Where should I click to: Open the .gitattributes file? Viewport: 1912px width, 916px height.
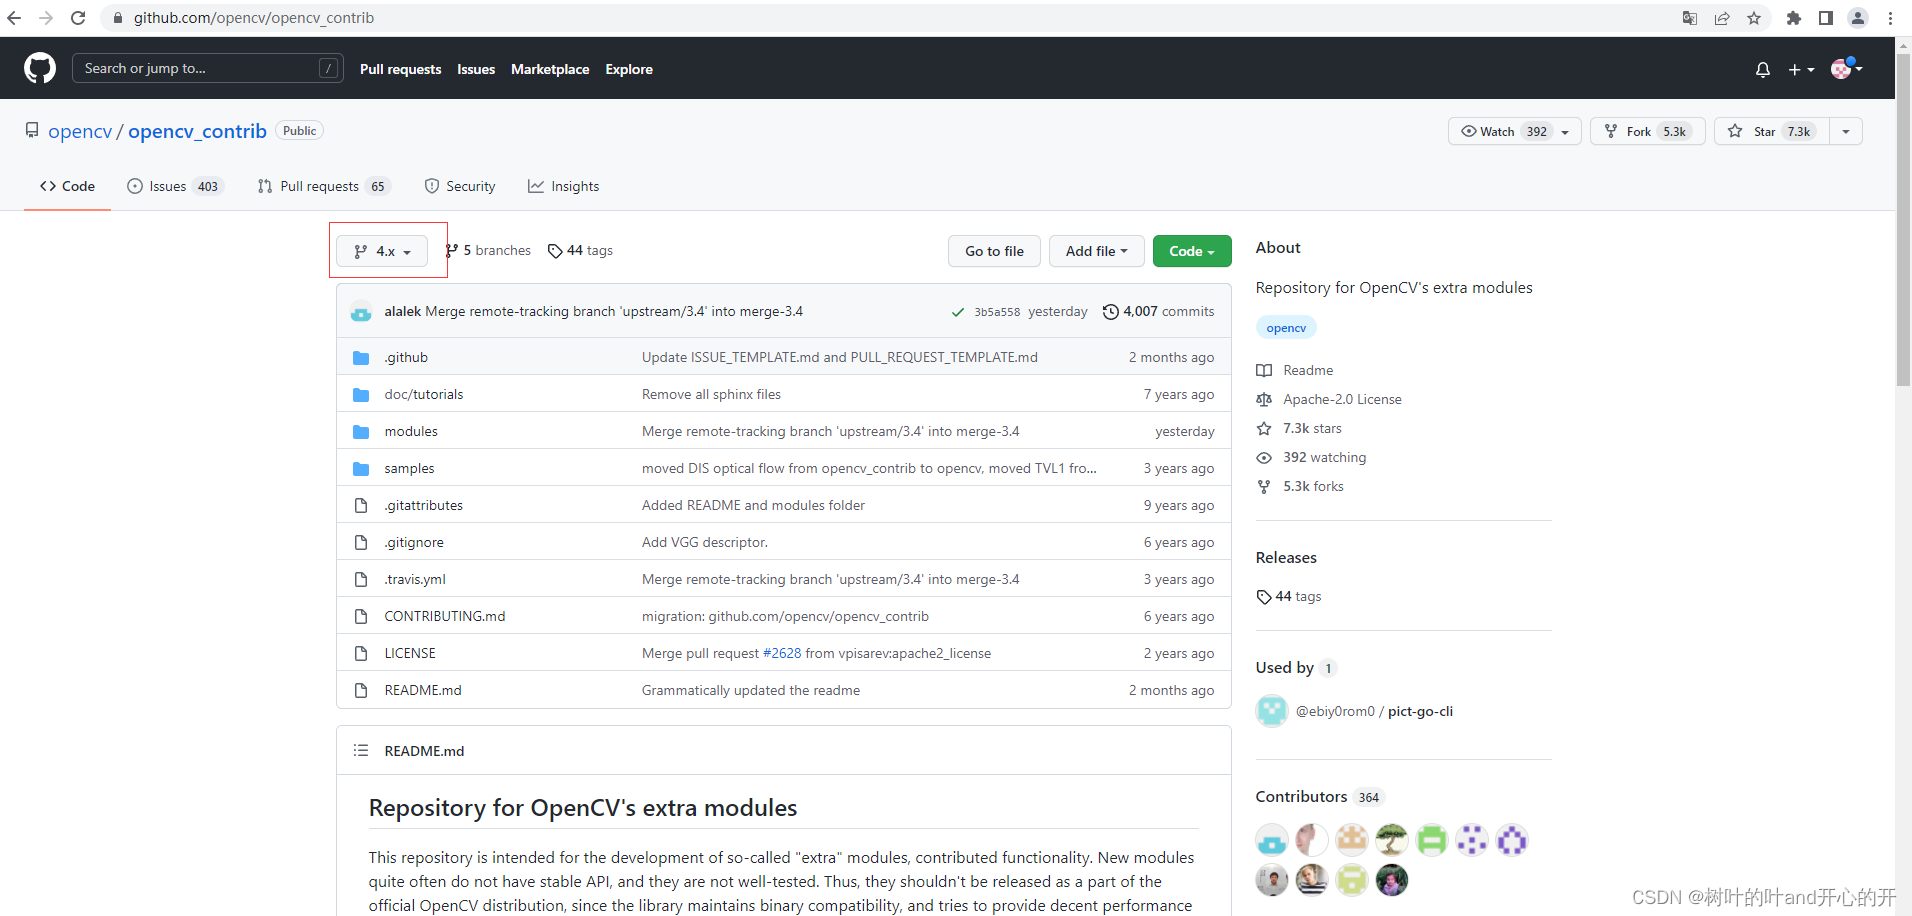coord(424,505)
